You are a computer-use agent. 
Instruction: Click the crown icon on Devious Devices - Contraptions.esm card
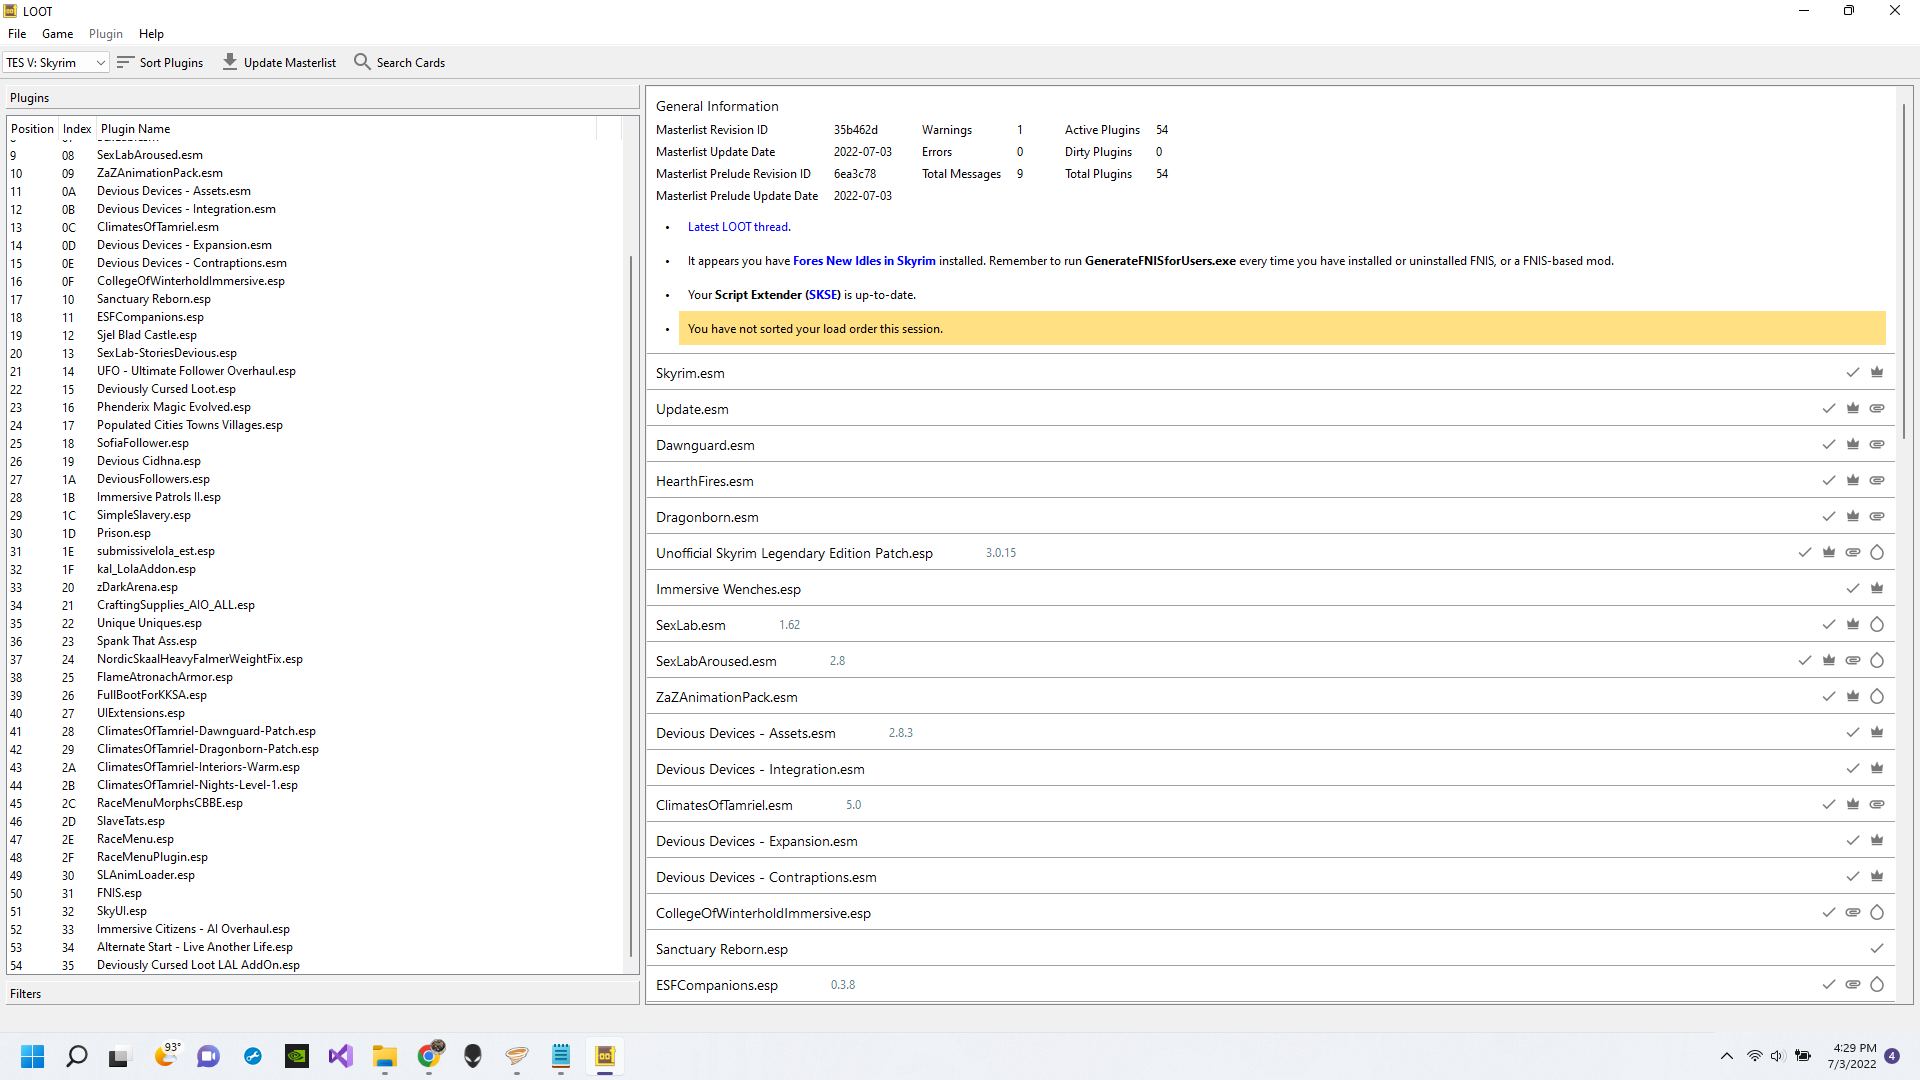coord(1877,876)
